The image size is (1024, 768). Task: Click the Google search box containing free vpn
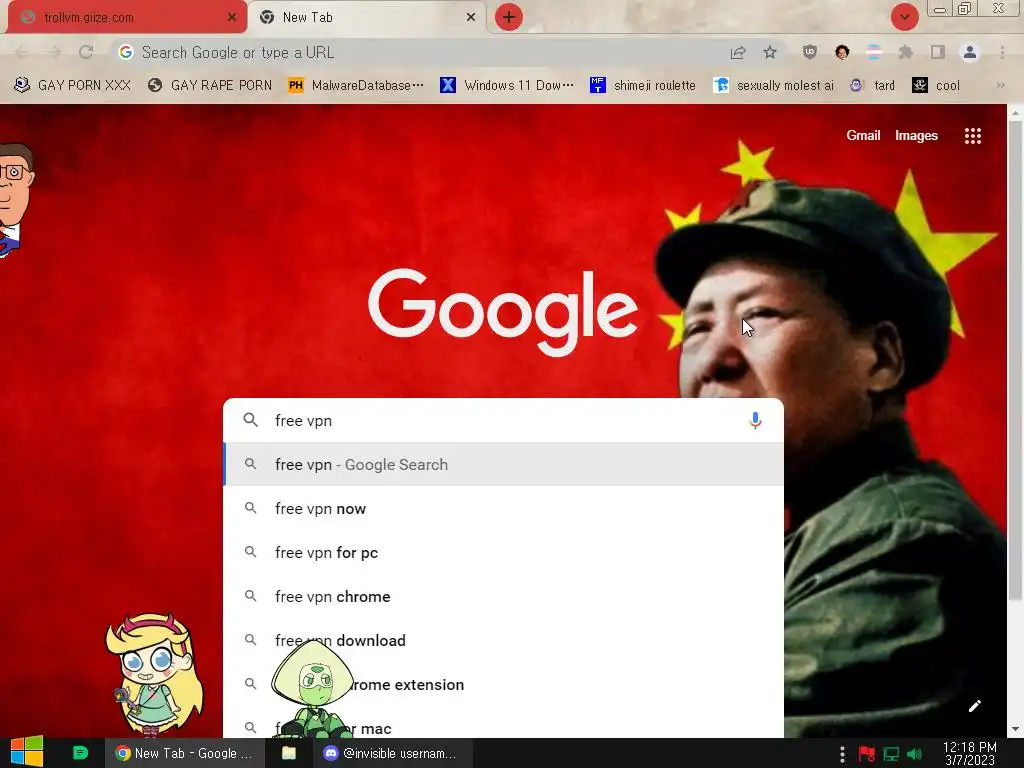coord(503,421)
